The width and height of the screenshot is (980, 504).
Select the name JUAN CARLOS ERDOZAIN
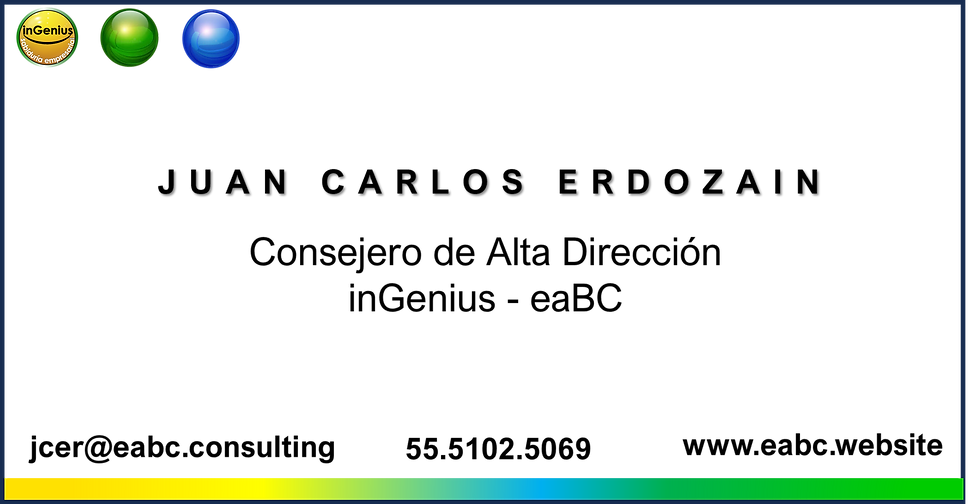click(491, 182)
